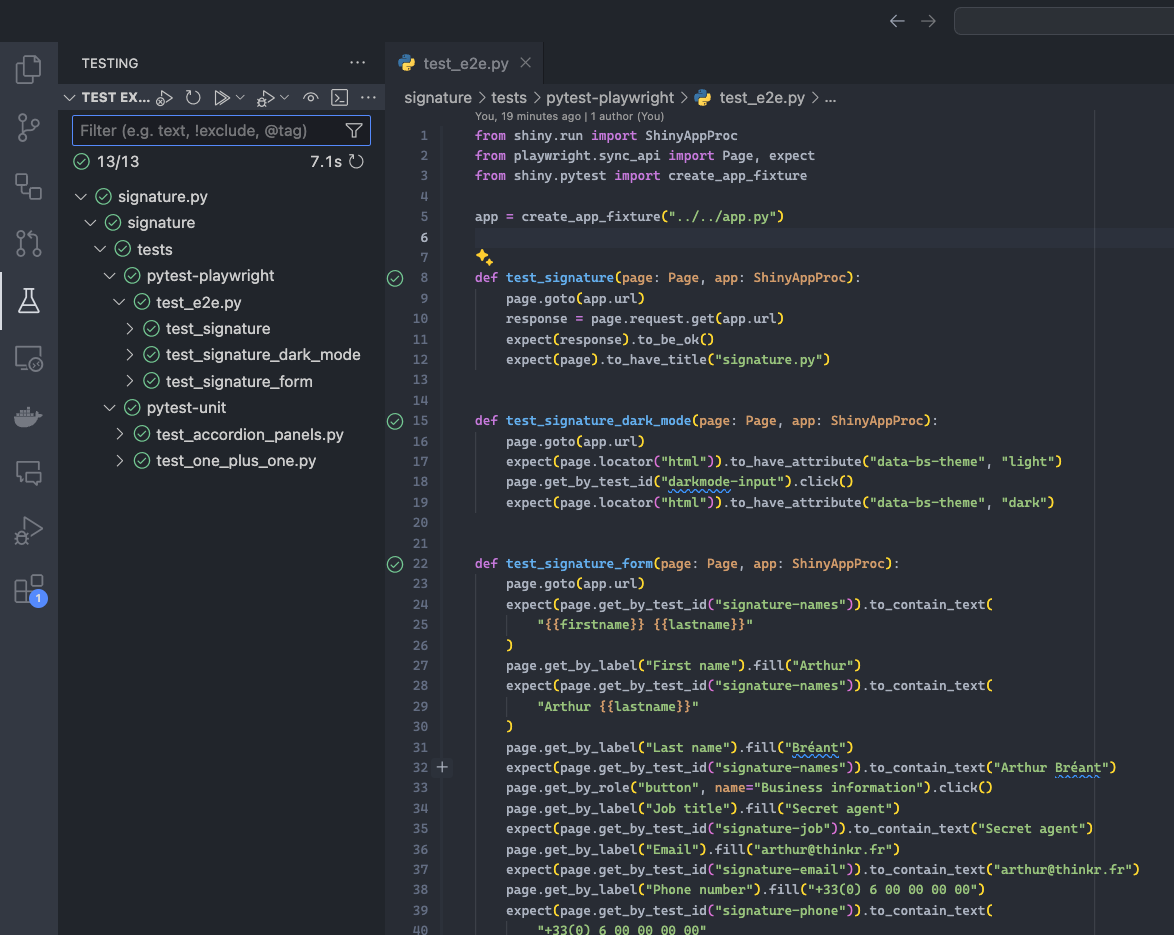Open the Testing flask view
Screen dimensions: 1174x935
pyautogui.click(x=28, y=301)
